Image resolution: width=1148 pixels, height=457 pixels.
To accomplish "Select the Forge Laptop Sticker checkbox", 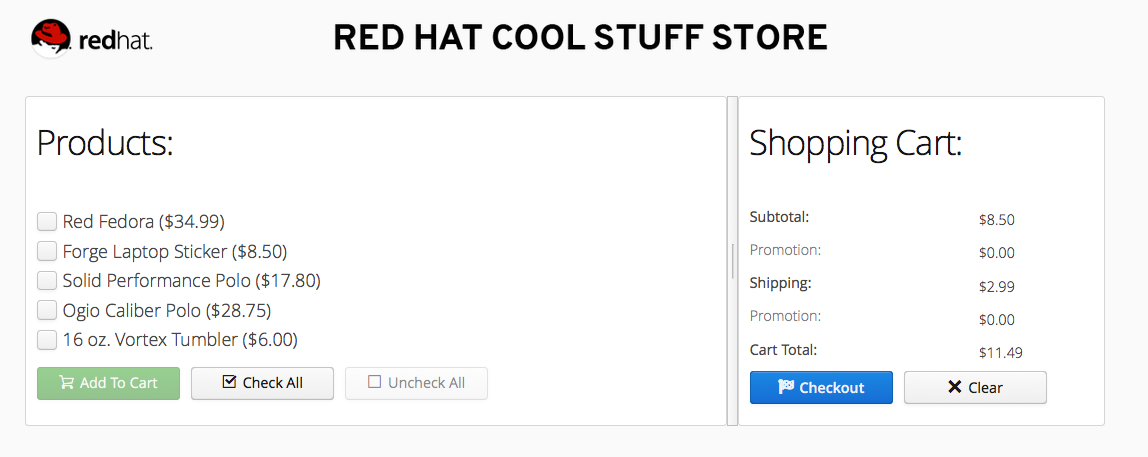I will point(47,251).
